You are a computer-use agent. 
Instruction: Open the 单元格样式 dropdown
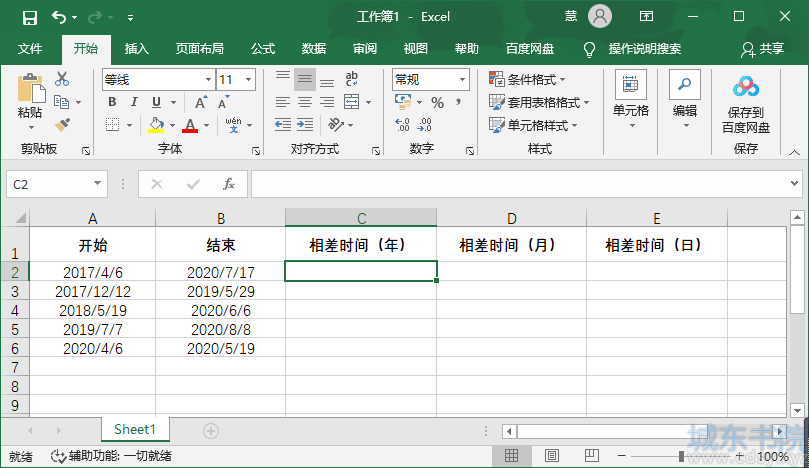tap(533, 125)
